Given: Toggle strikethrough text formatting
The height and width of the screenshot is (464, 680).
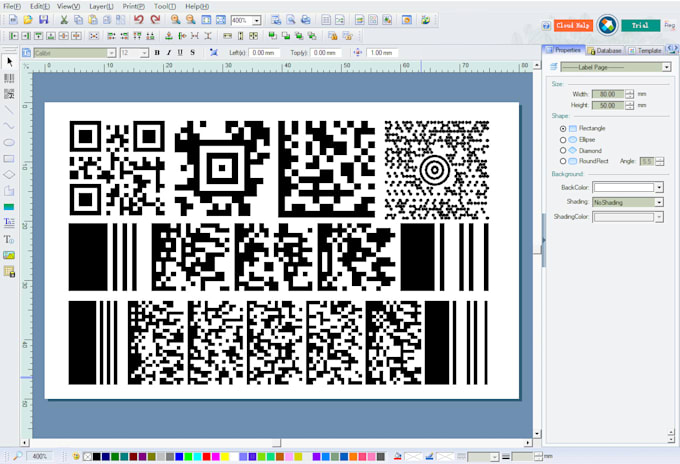Looking at the screenshot, I should point(193,52).
